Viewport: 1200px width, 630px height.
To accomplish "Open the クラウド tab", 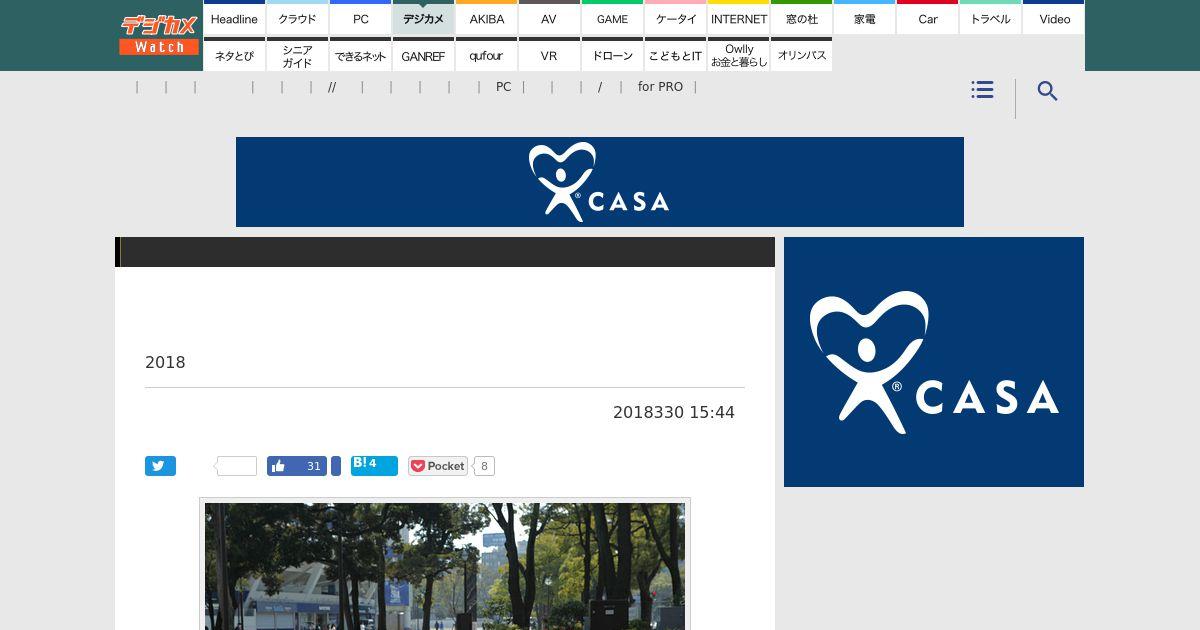I will tap(297, 18).
